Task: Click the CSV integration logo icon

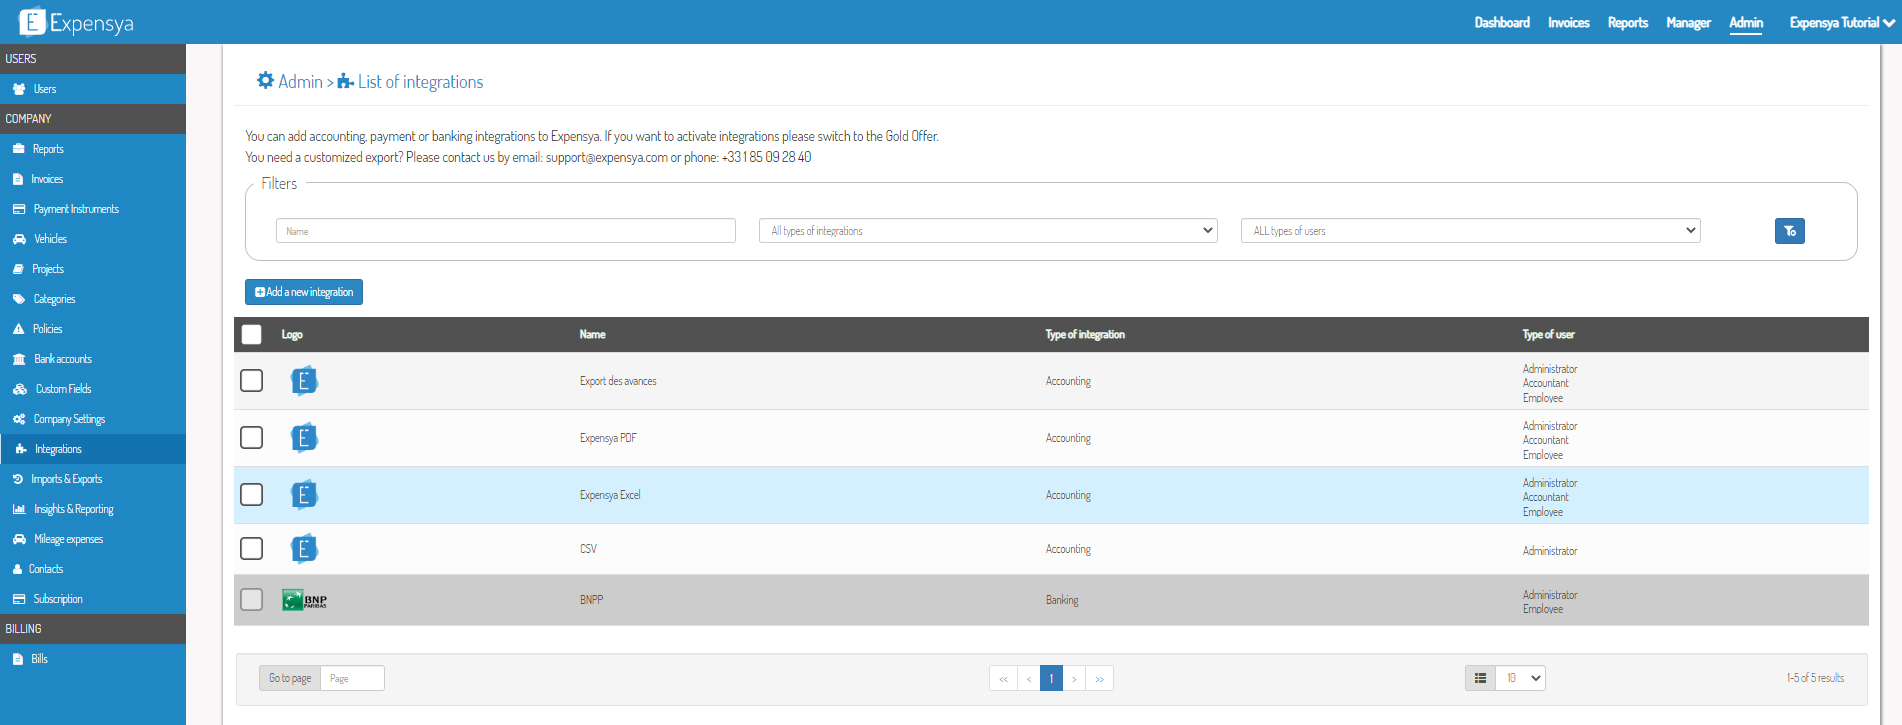Action: [304, 549]
